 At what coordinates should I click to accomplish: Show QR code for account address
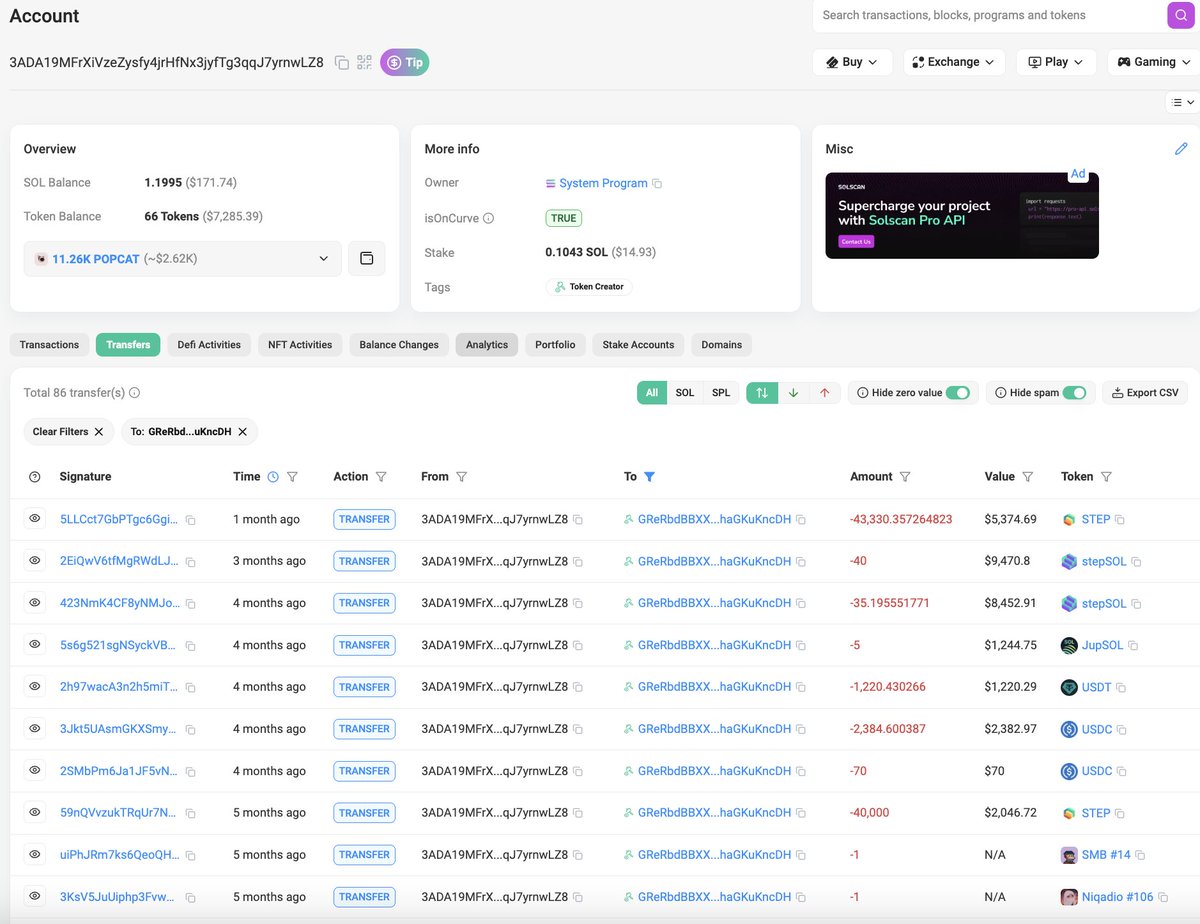pos(364,62)
